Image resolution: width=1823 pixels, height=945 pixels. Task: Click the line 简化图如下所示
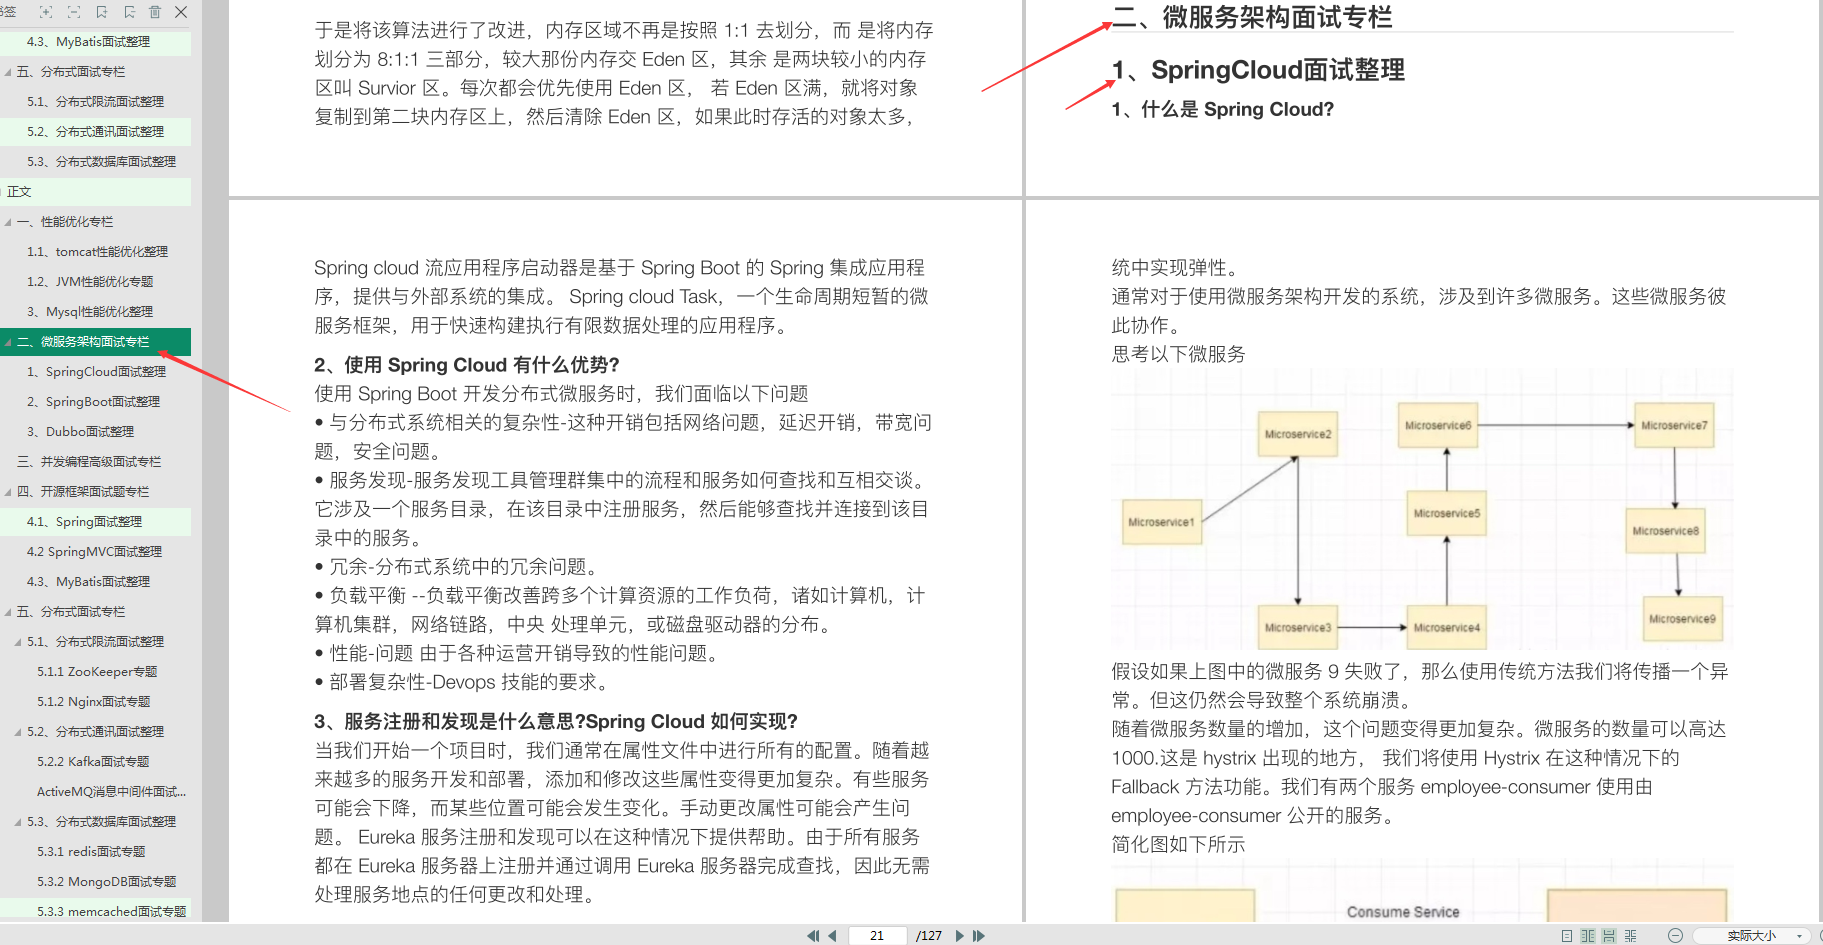tap(1179, 845)
